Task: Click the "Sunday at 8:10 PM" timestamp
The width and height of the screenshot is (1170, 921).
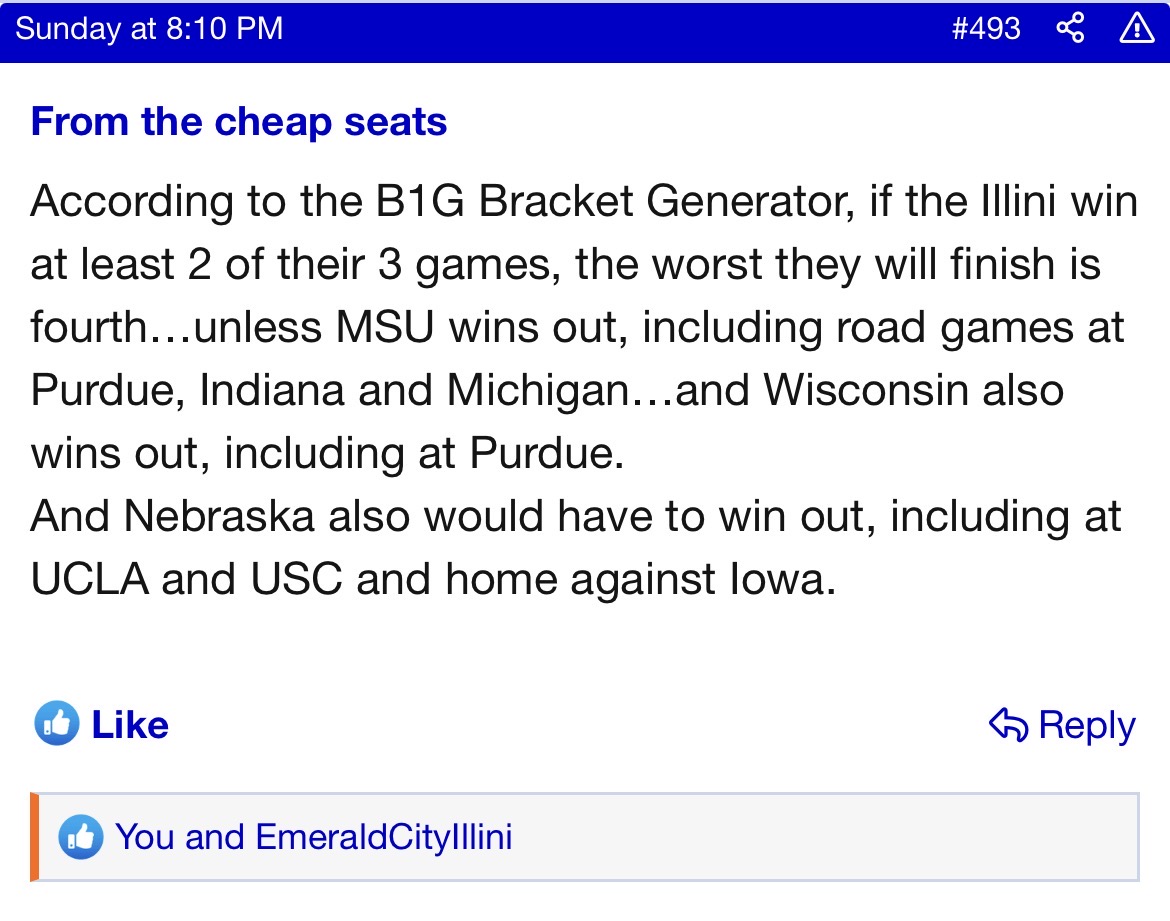Action: (x=149, y=29)
